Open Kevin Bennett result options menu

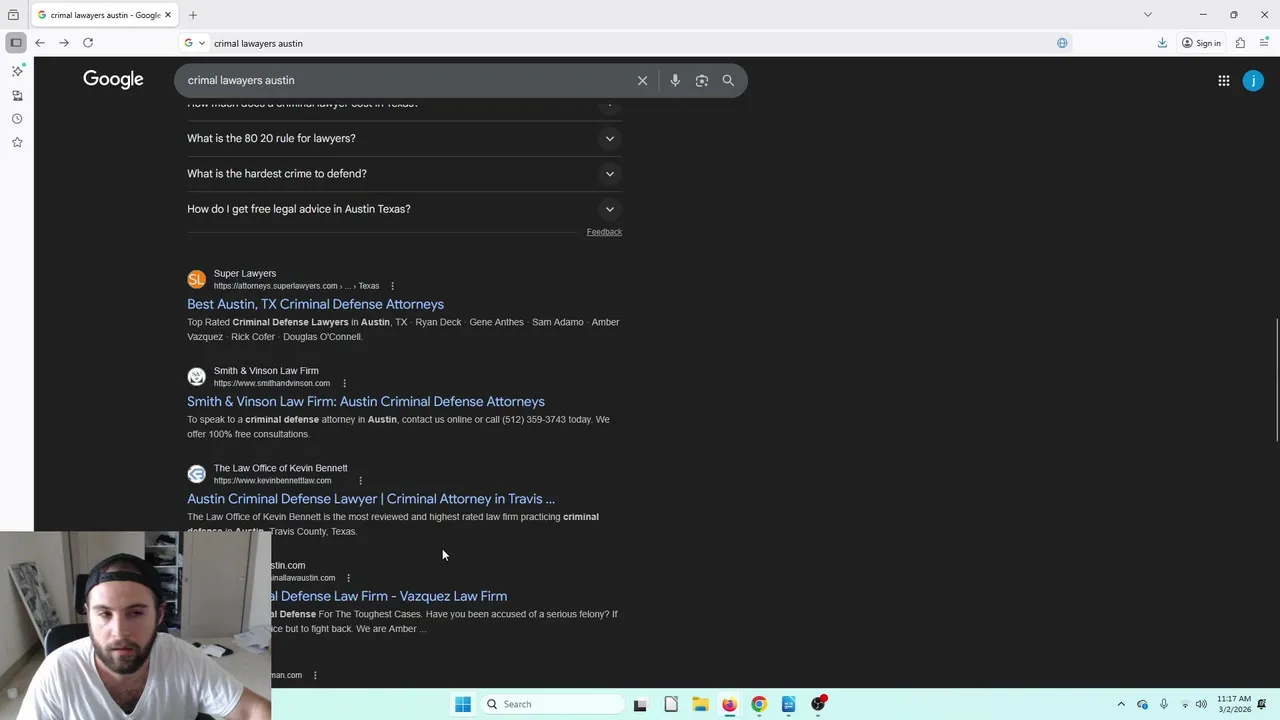click(360, 481)
